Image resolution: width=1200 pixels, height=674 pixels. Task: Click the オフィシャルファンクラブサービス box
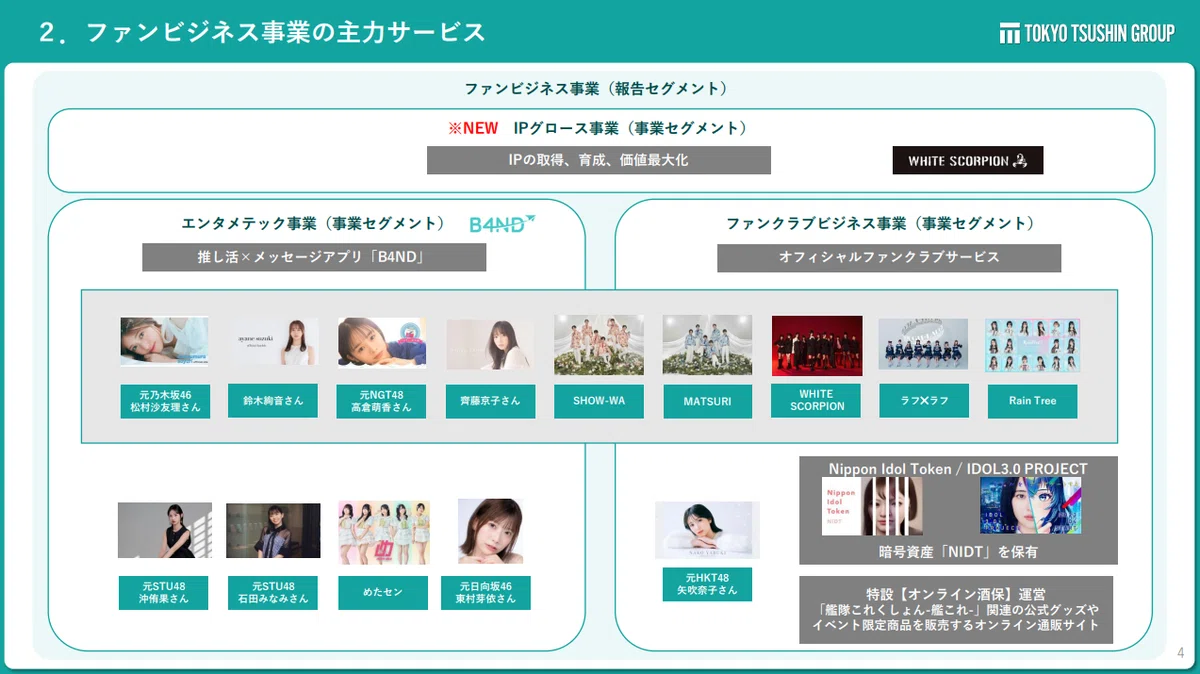(889, 257)
